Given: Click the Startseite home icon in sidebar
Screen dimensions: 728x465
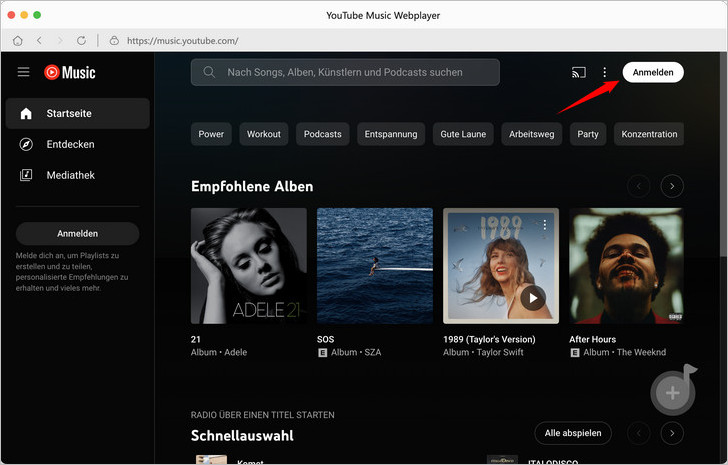Looking at the screenshot, I should click(26, 114).
